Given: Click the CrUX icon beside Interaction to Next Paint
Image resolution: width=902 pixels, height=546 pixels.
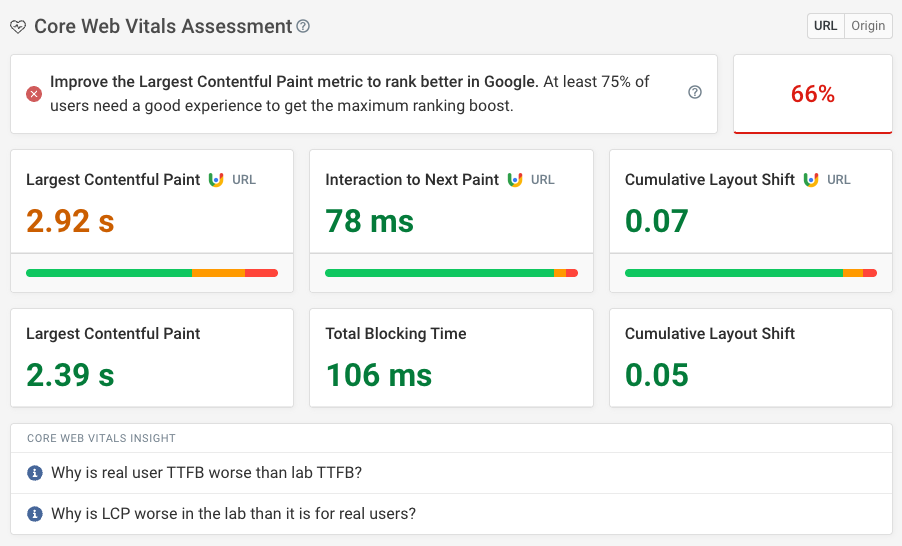Looking at the screenshot, I should click(x=514, y=180).
